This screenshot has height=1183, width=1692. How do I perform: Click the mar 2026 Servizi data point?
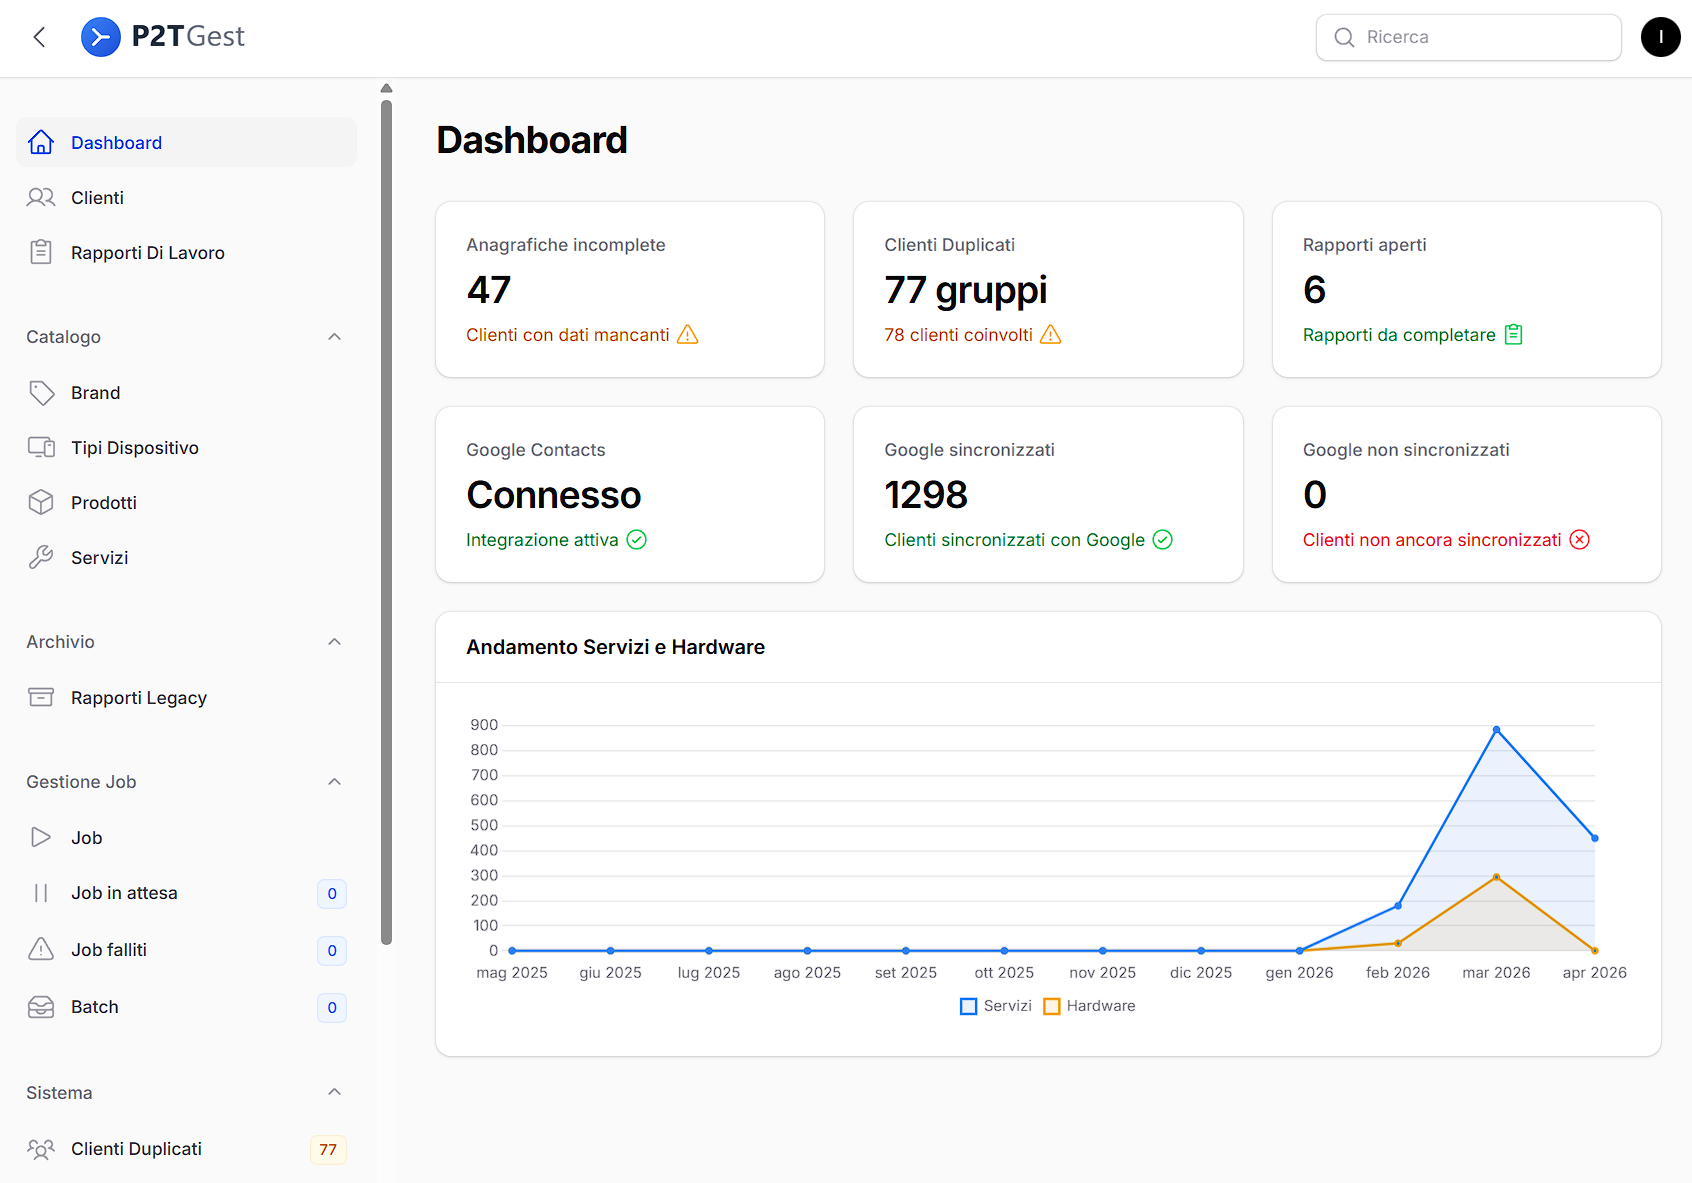coord(1496,730)
